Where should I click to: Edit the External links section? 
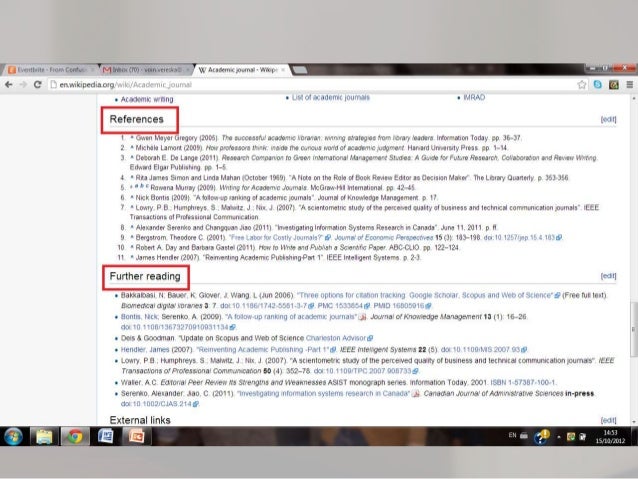tap(608, 420)
